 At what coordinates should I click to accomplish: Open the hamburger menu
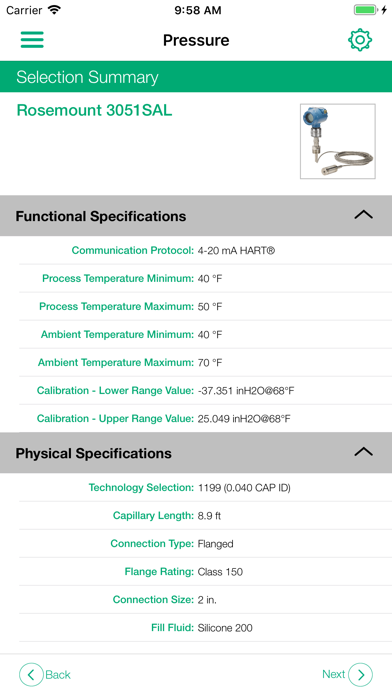(32, 40)
